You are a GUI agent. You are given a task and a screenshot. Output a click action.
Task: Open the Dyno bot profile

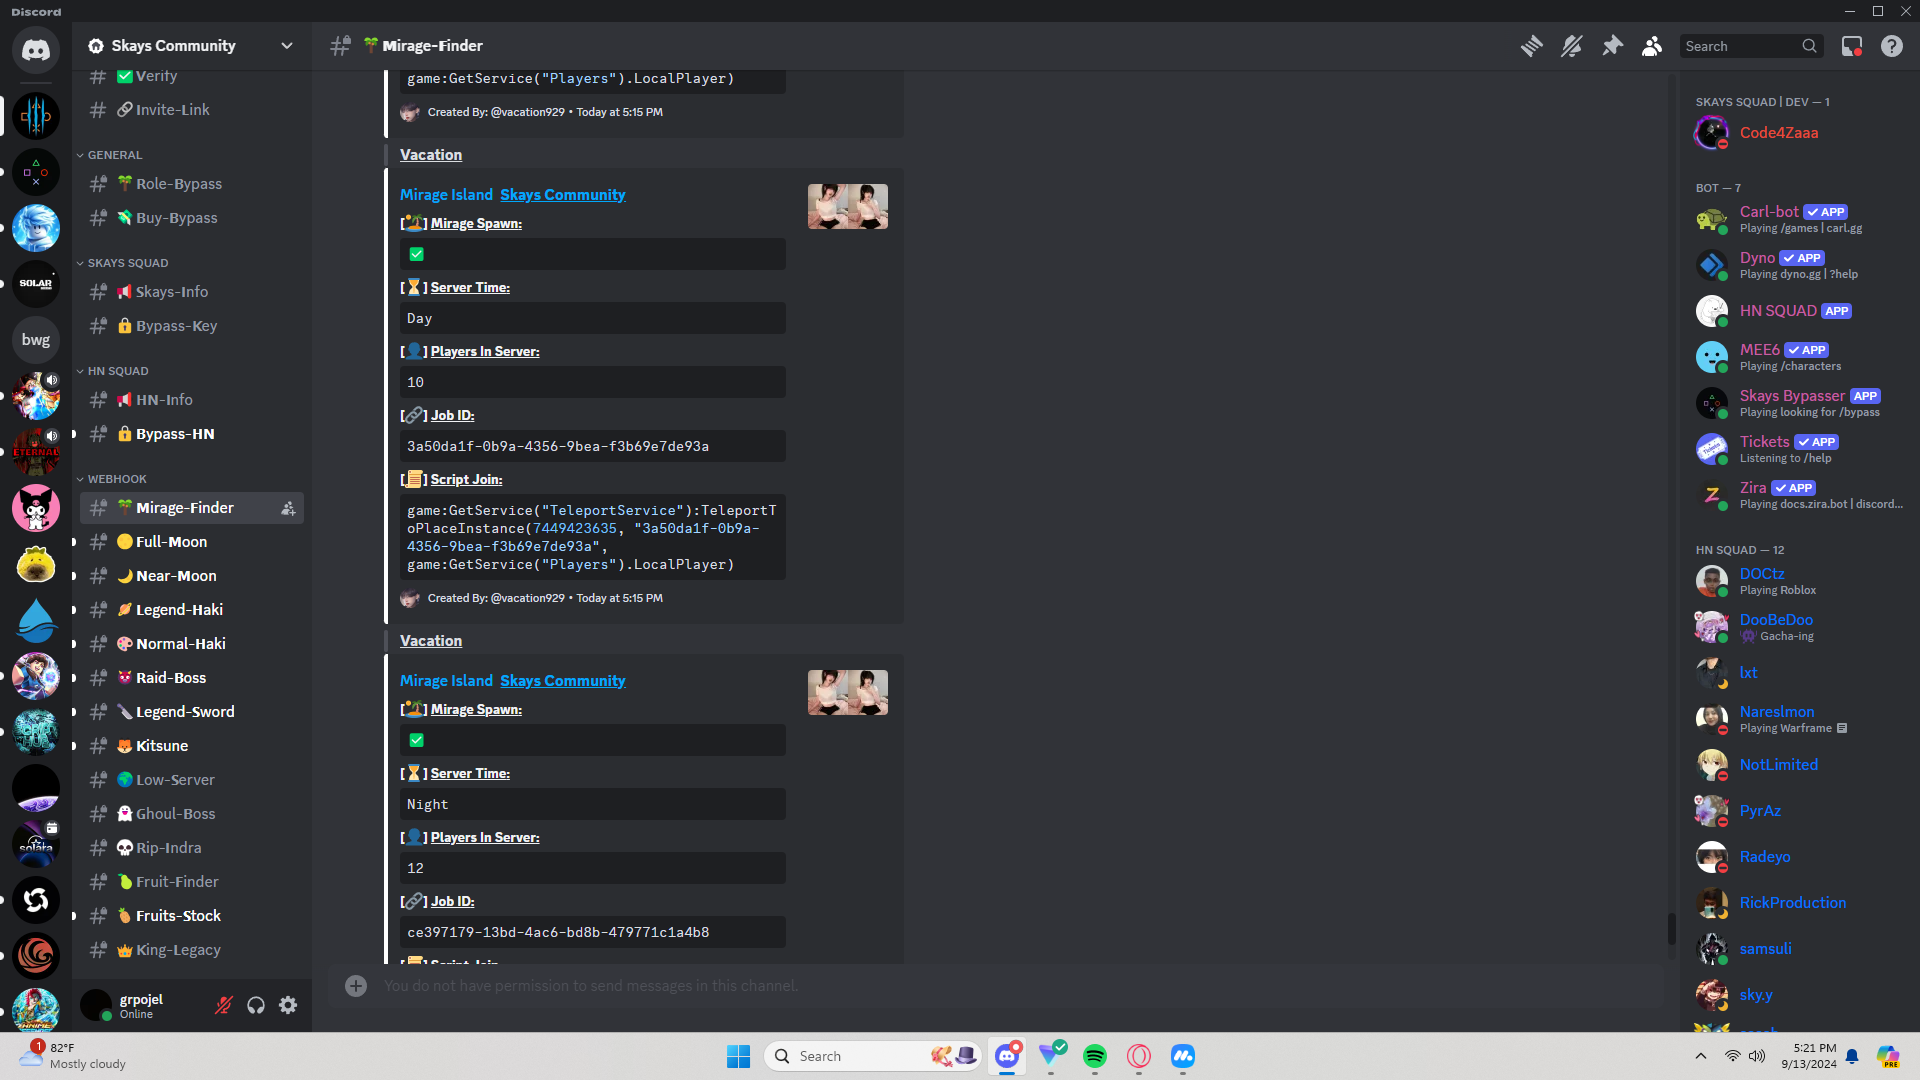coord(1795,265)
